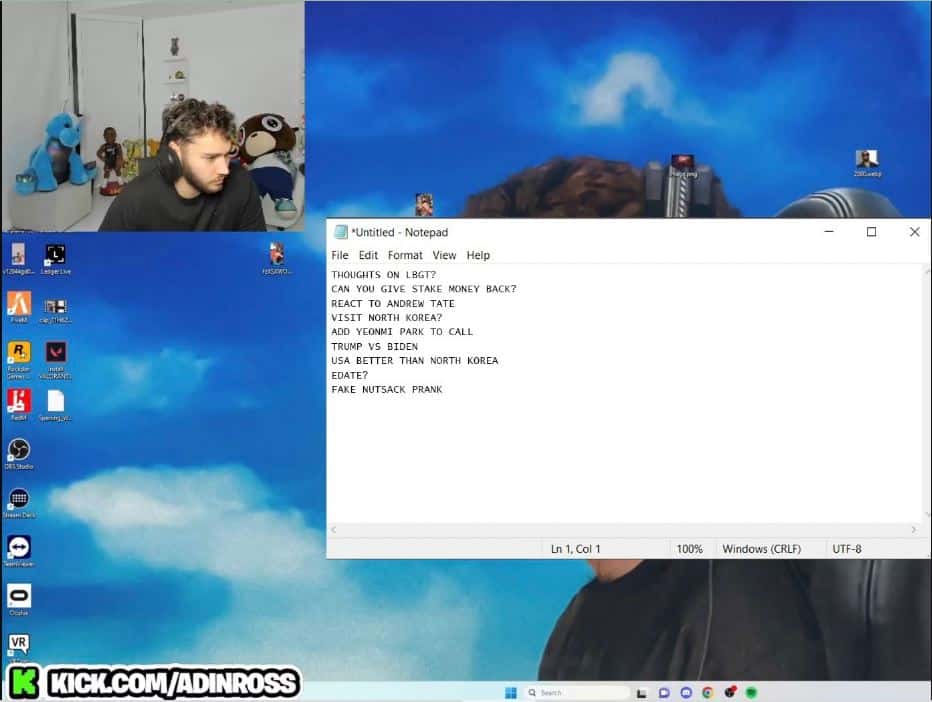Minimize the Notepad window
The image size is (932, 702).
tap(829, 231)
